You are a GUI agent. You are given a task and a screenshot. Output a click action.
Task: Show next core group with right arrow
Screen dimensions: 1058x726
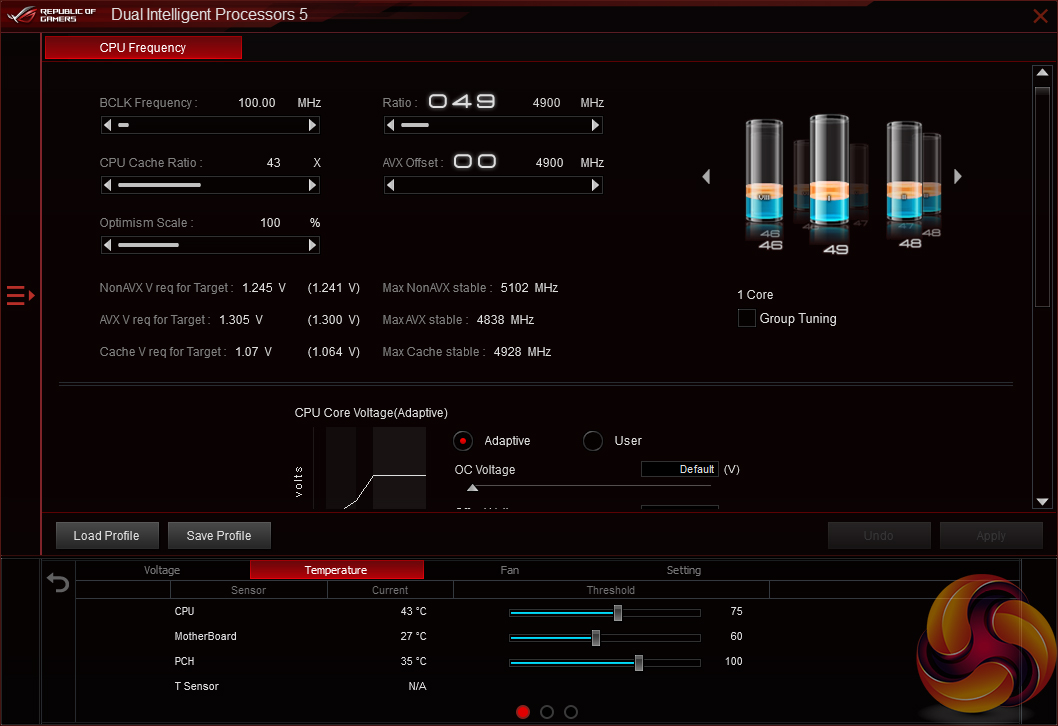click(x=957, y=177)
